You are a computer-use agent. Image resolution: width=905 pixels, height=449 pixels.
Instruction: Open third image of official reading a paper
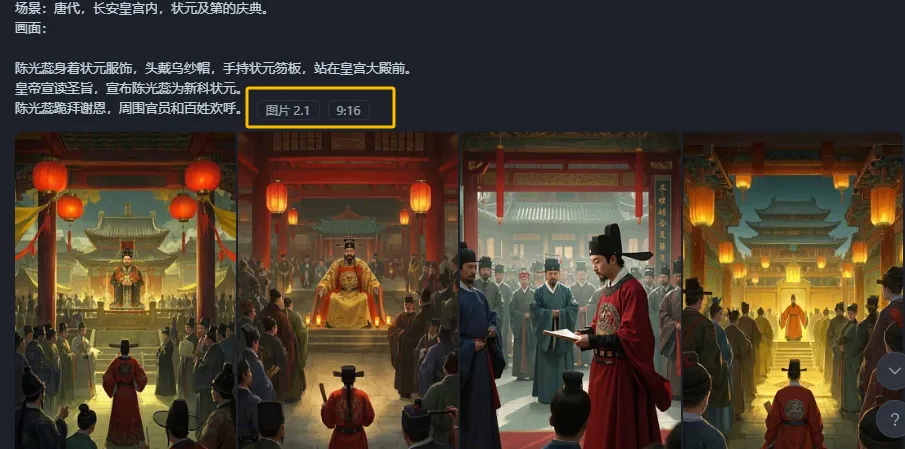point(571,290)
